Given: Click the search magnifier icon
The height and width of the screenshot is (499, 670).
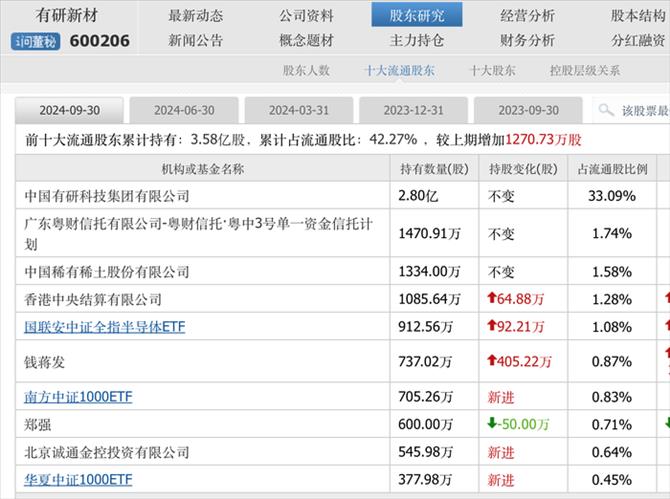Looking at the screenshot, I should click(x=606, y=110).
